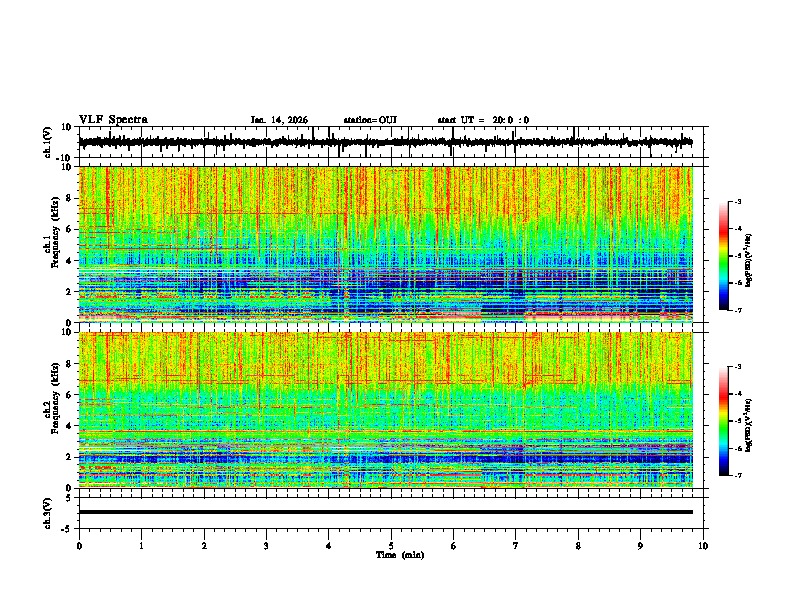Click the ch.1 voltage waveform trace
The height and width of the screenshot is (612, 792).
tap(385, 142)
